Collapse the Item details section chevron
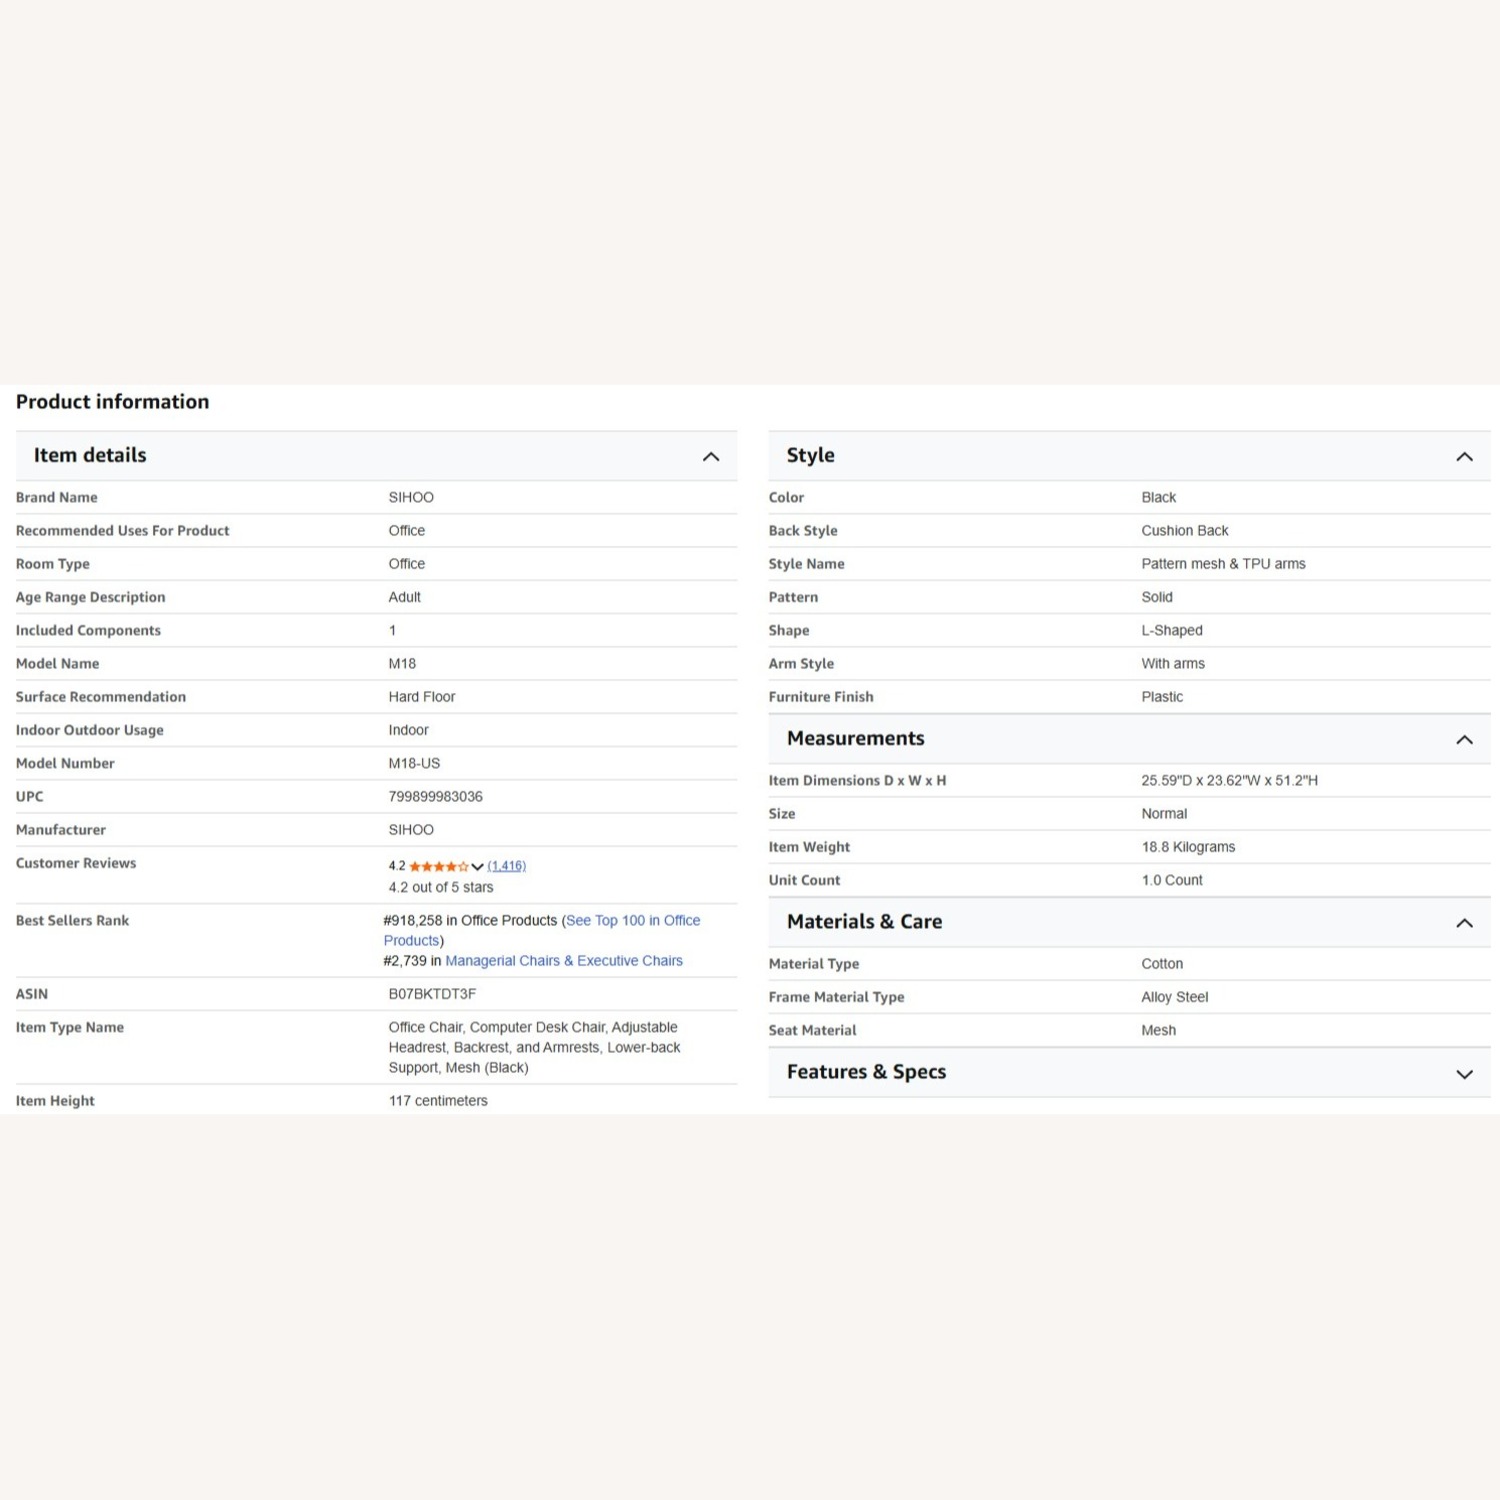Screen dimensions: 1500x1500 711,457
